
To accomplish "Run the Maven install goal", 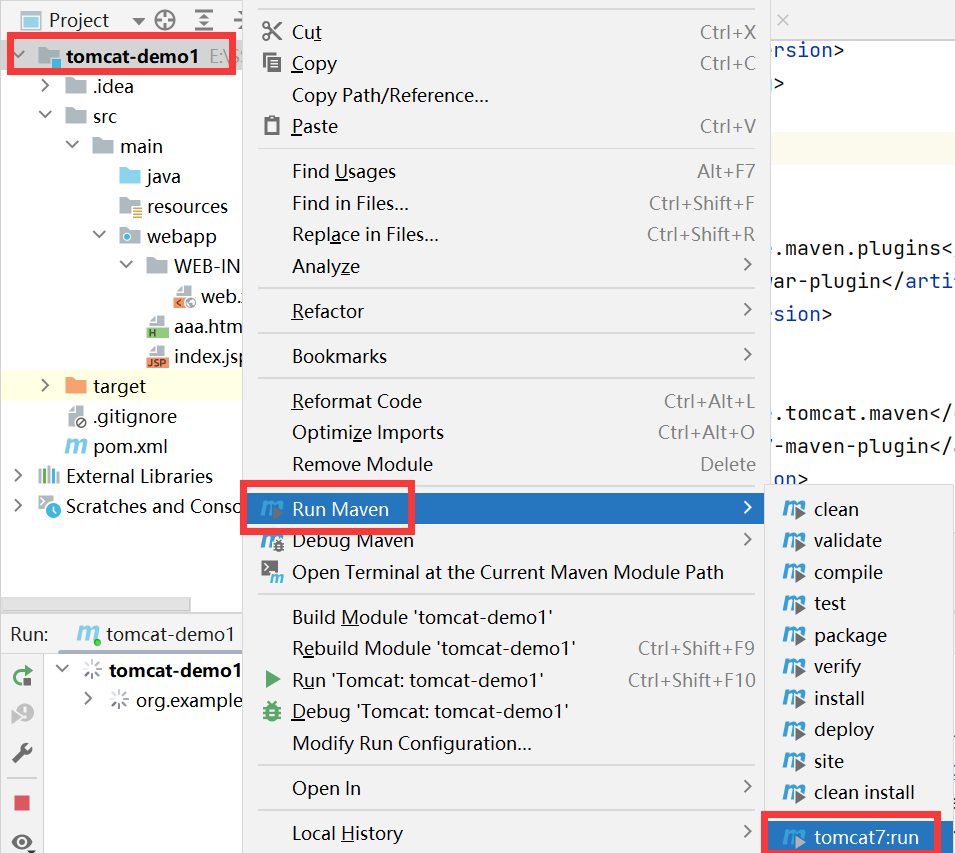I will coord(859,698).
